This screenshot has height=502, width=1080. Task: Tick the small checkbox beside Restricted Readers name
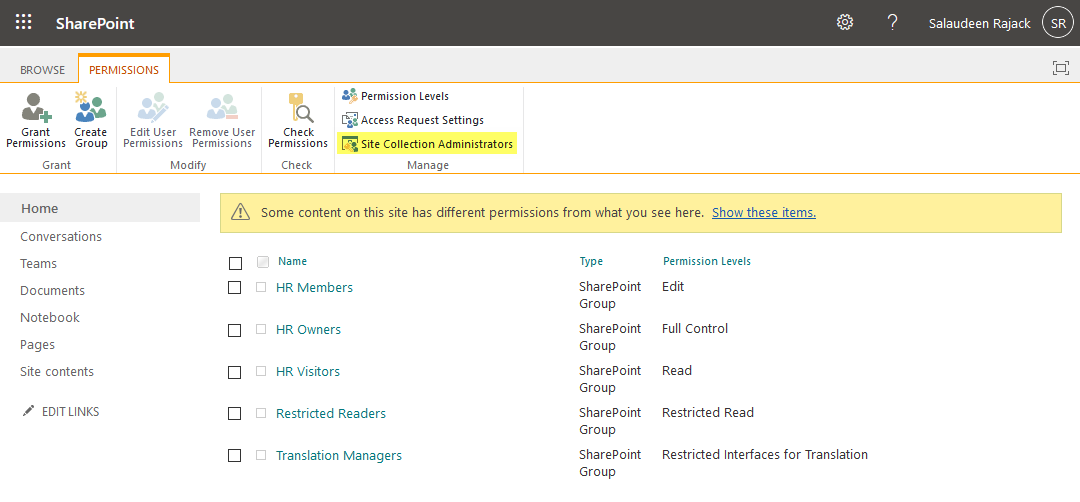(x=261, y=413)
